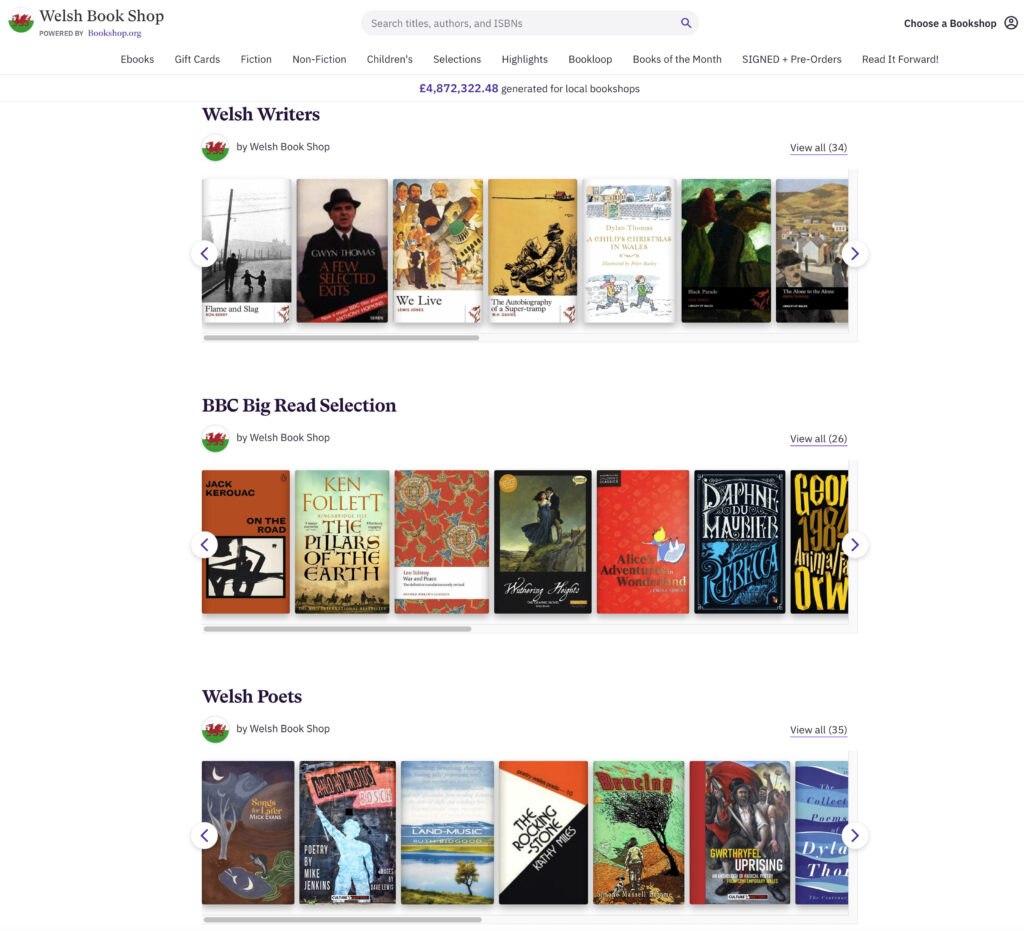1024x931 pixels.
Task: Click the search magnifier icon
Action: [x=686, y=23]
